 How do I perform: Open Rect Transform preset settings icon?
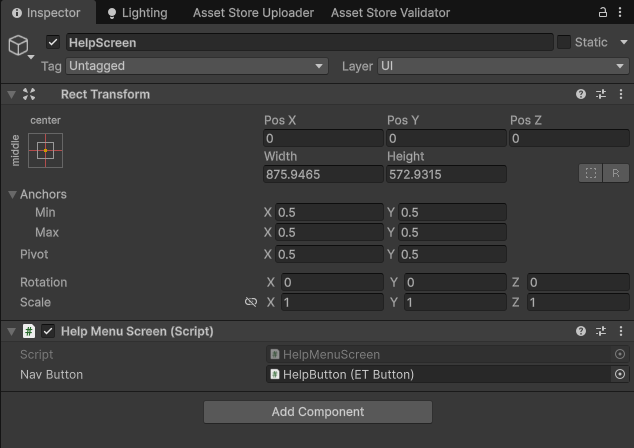601,94
